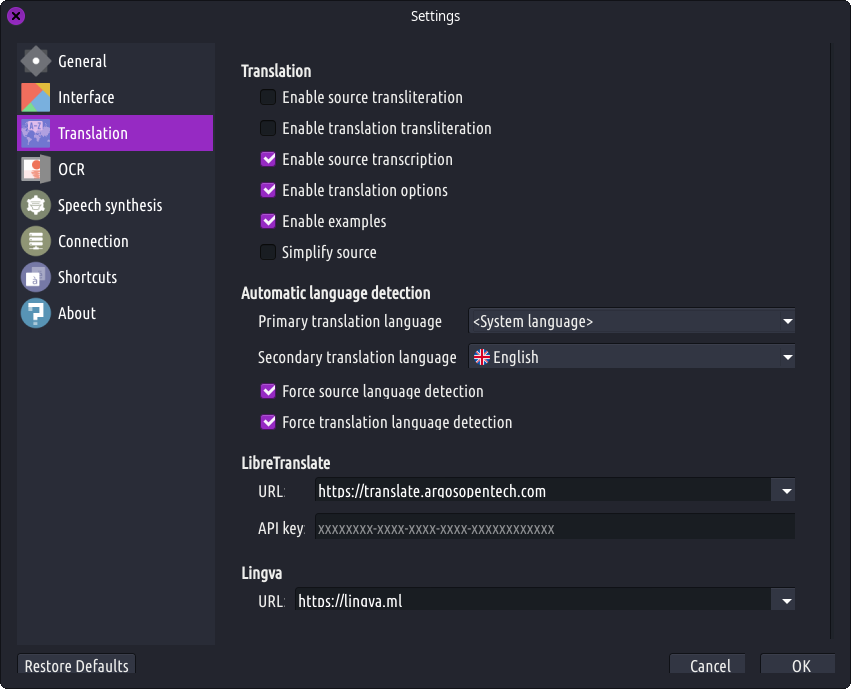Screen dimensions: 851x689
Task: Confirm settings with the OK button
Action: coord(801,666)
